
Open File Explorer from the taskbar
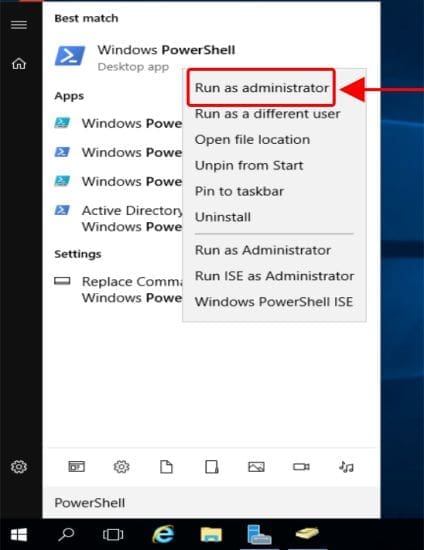[x=211, y=535]
